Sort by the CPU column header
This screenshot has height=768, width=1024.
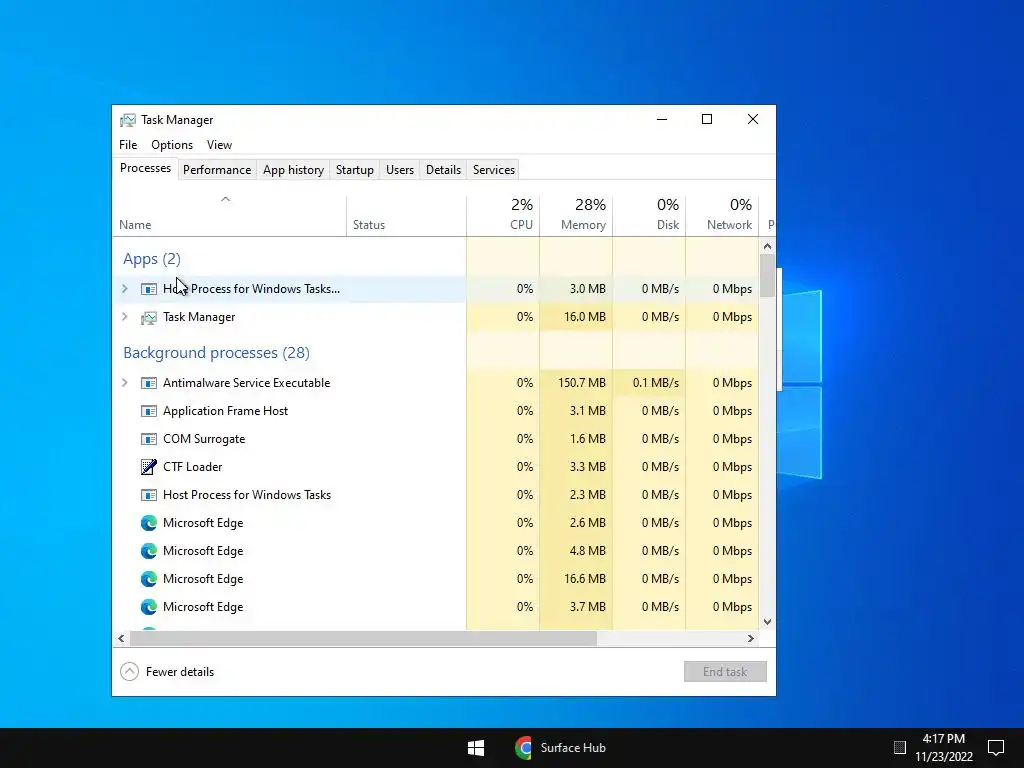504,216
